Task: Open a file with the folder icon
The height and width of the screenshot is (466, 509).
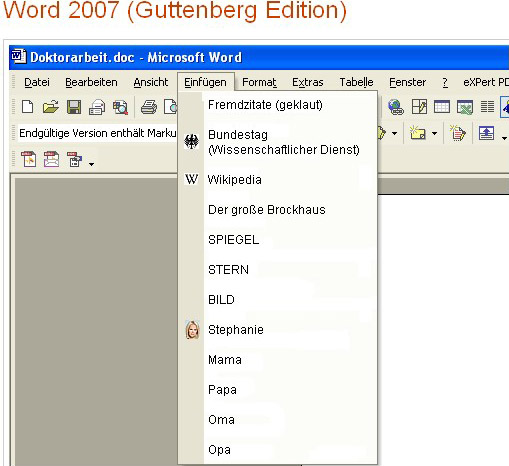Action: (51, 107)
